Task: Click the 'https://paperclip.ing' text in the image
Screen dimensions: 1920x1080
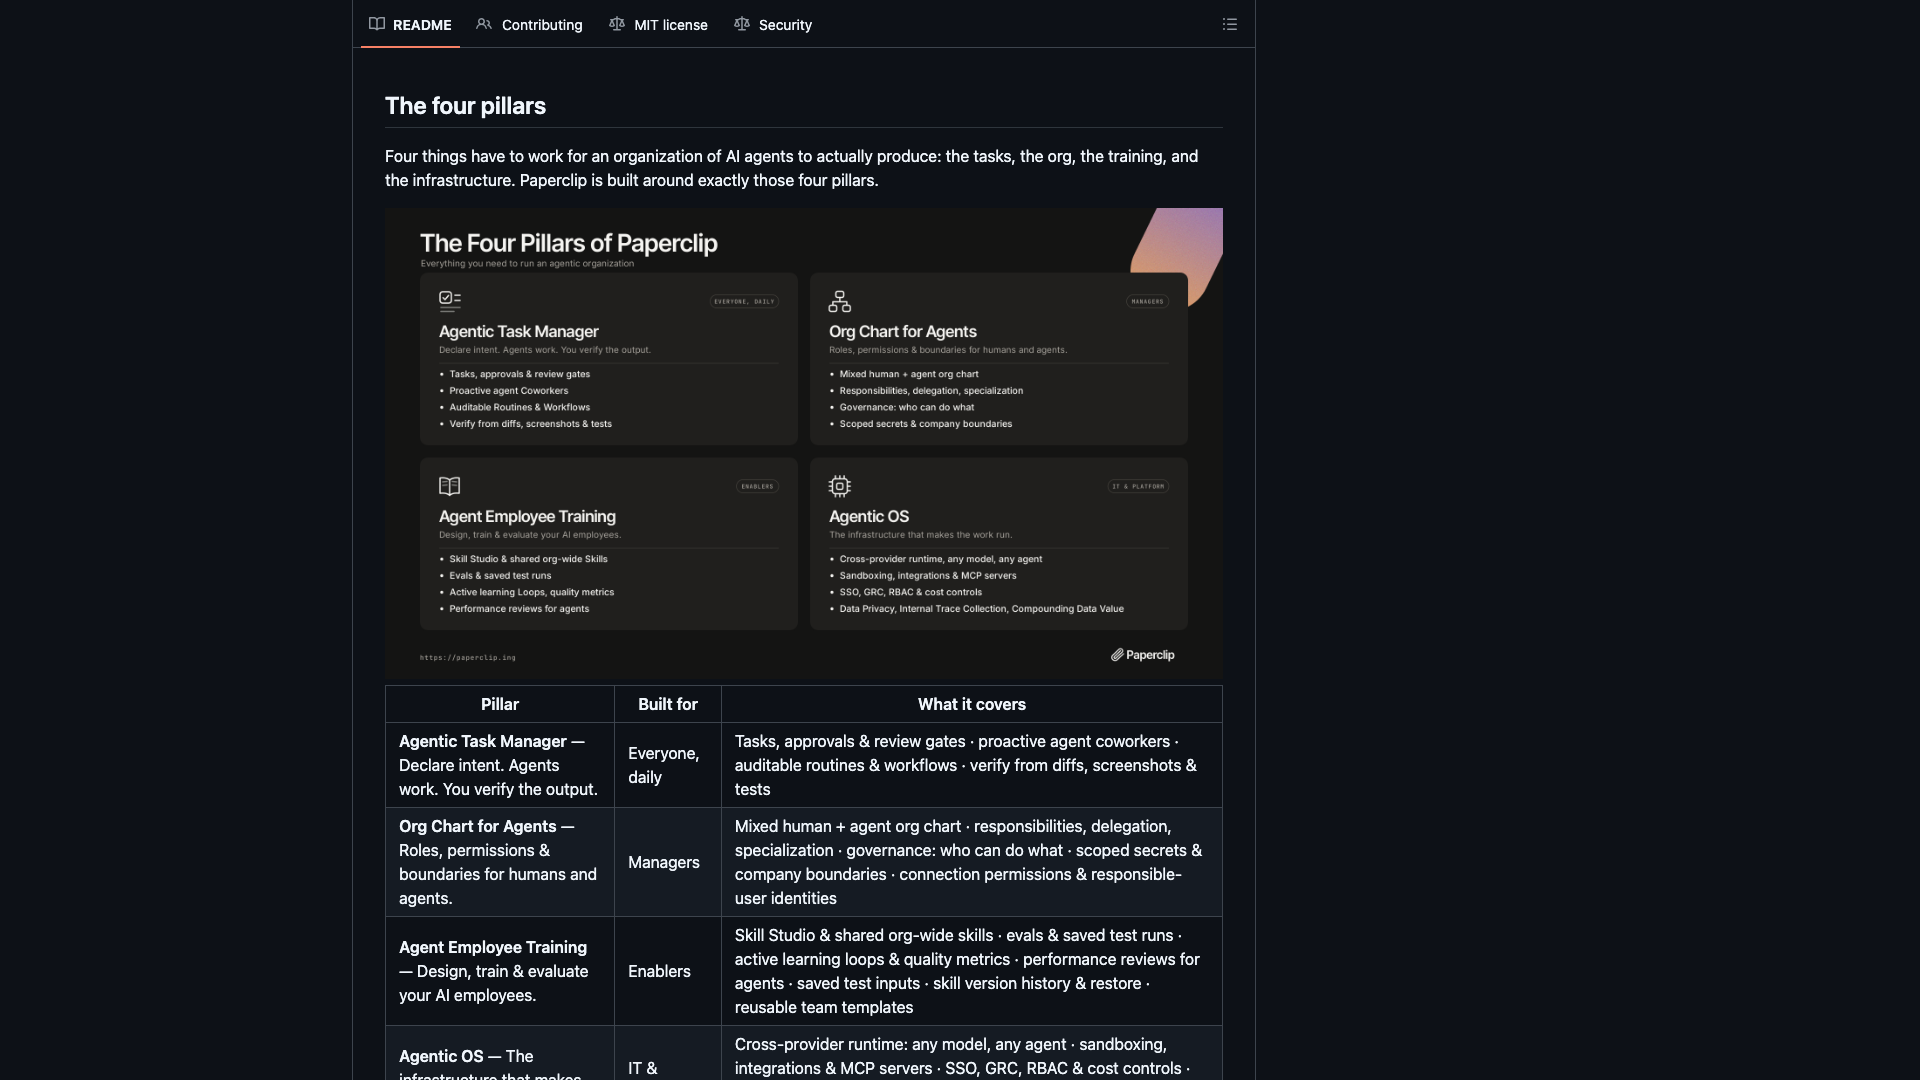Action: tap(468, 657)
